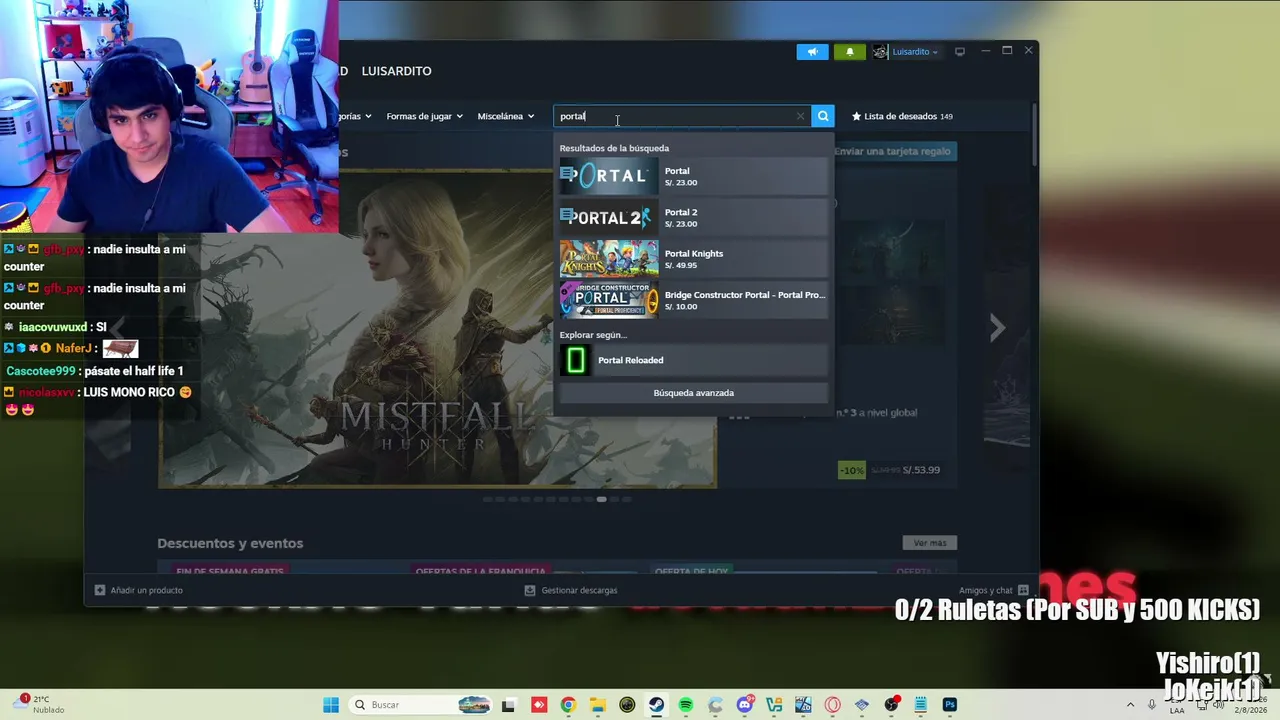This screenshot has width=1280, height=720.
Task: Click the blue search magnifier button
Action: point(823,116)
